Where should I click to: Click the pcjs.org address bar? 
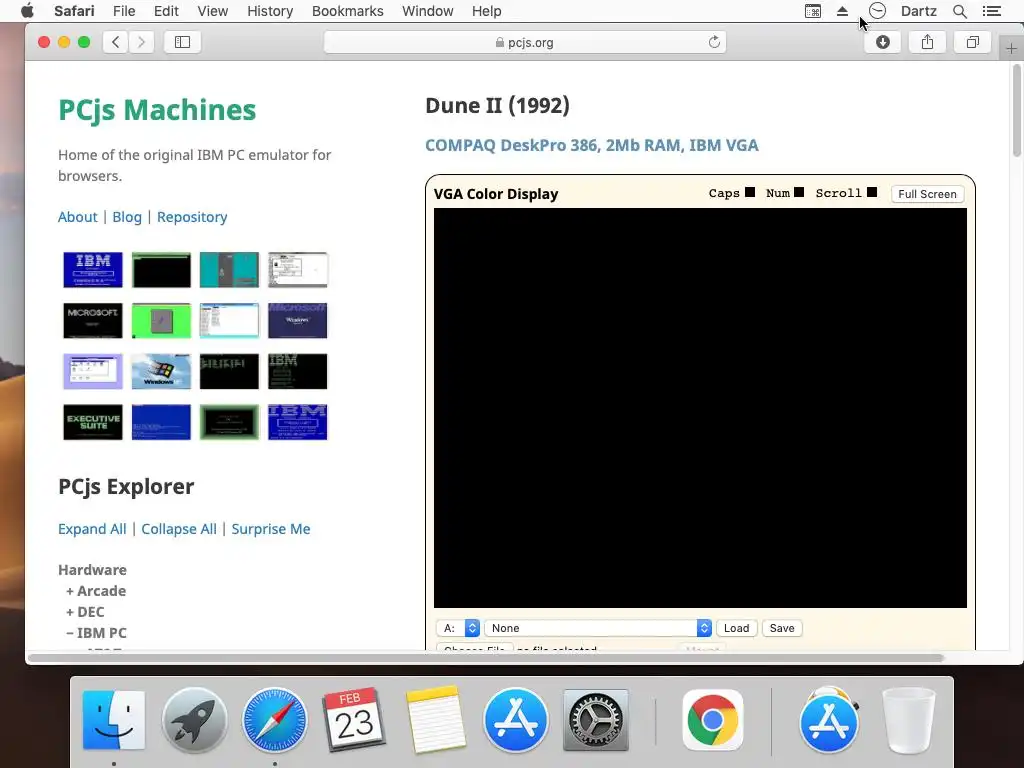click(525, 42)
